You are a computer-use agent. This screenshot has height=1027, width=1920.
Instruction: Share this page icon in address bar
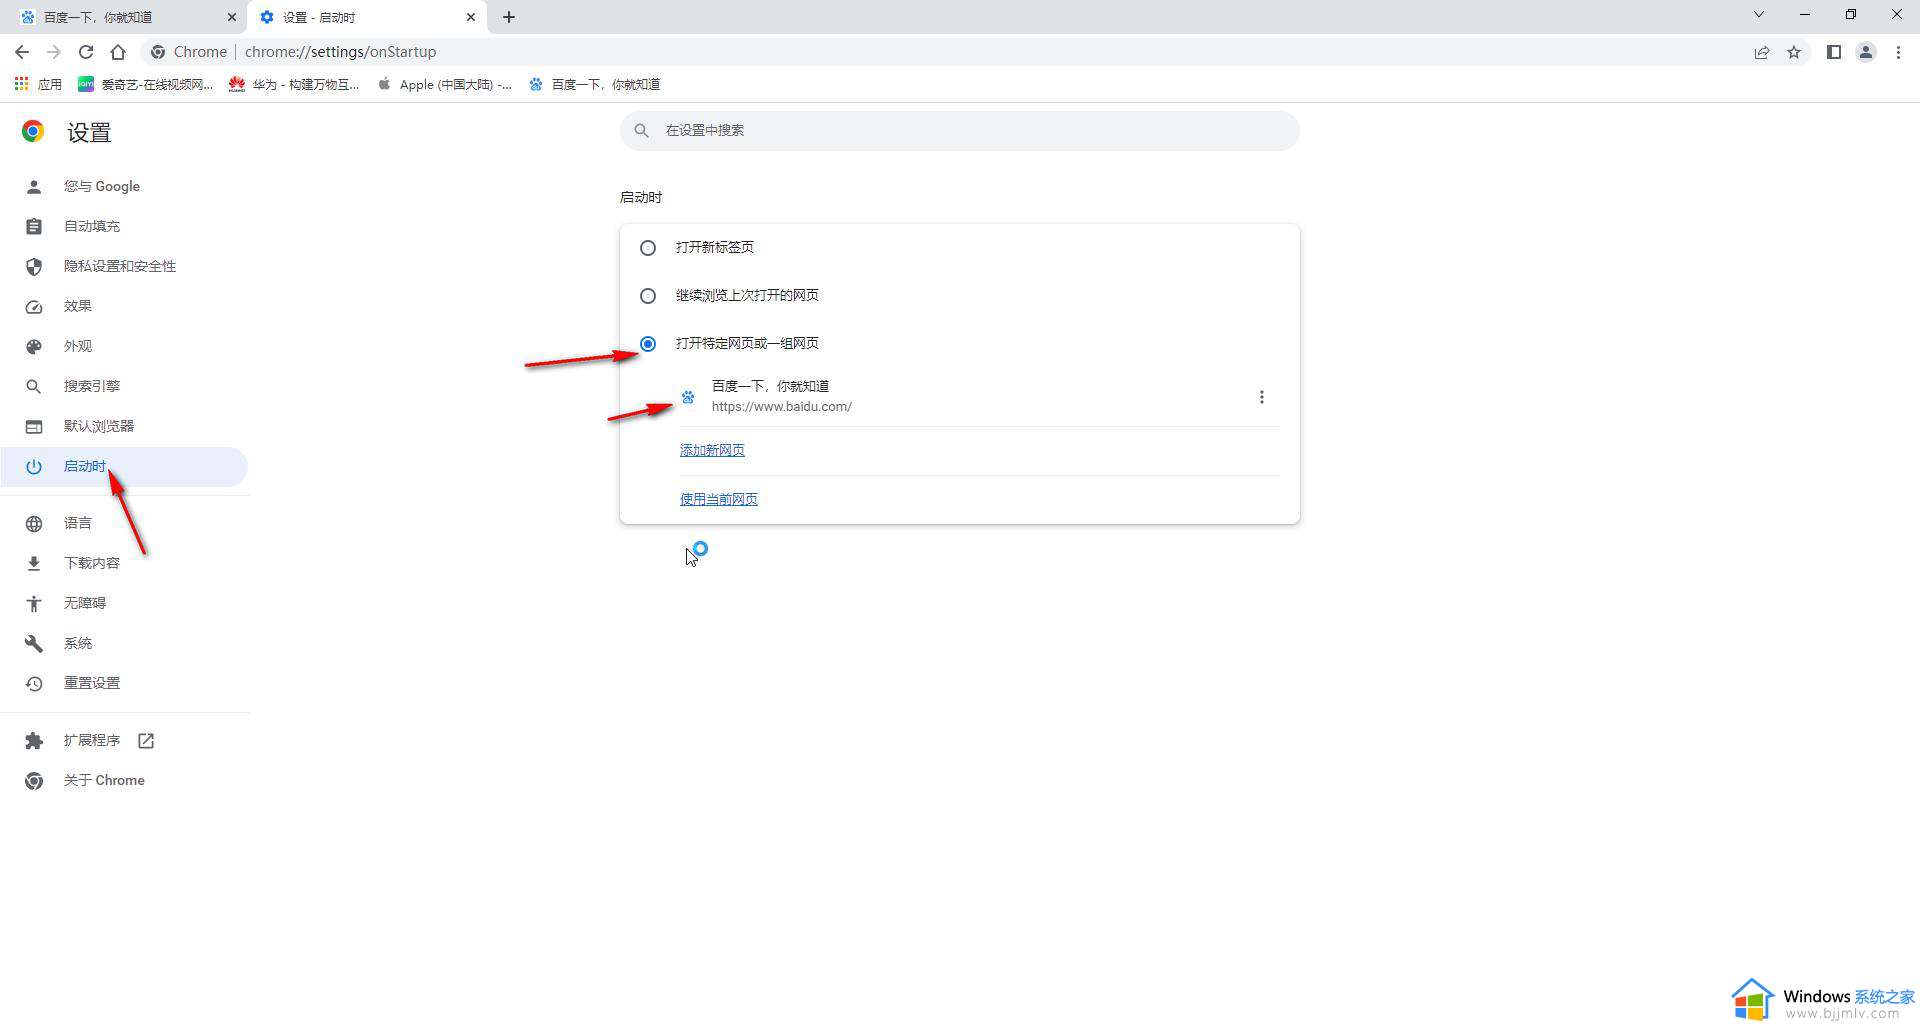1762,52
